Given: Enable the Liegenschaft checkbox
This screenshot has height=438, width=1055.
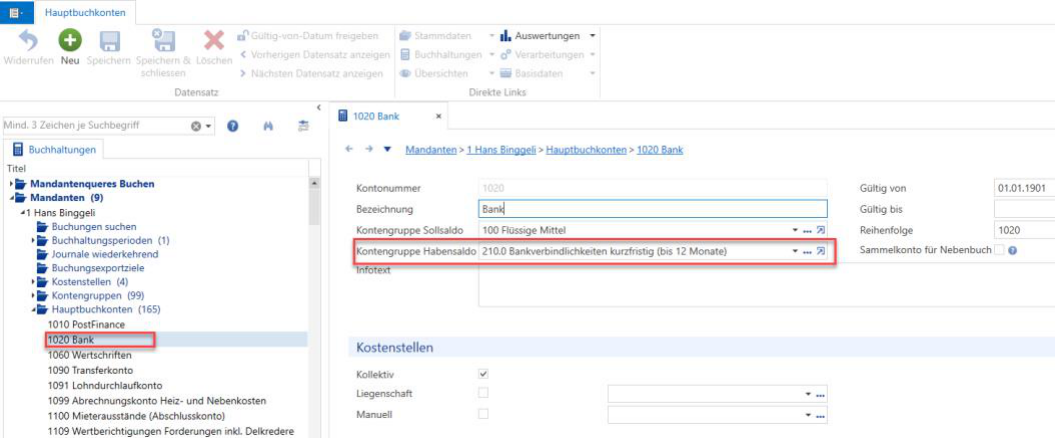Looking at the screenshot, I should (483, 392).
